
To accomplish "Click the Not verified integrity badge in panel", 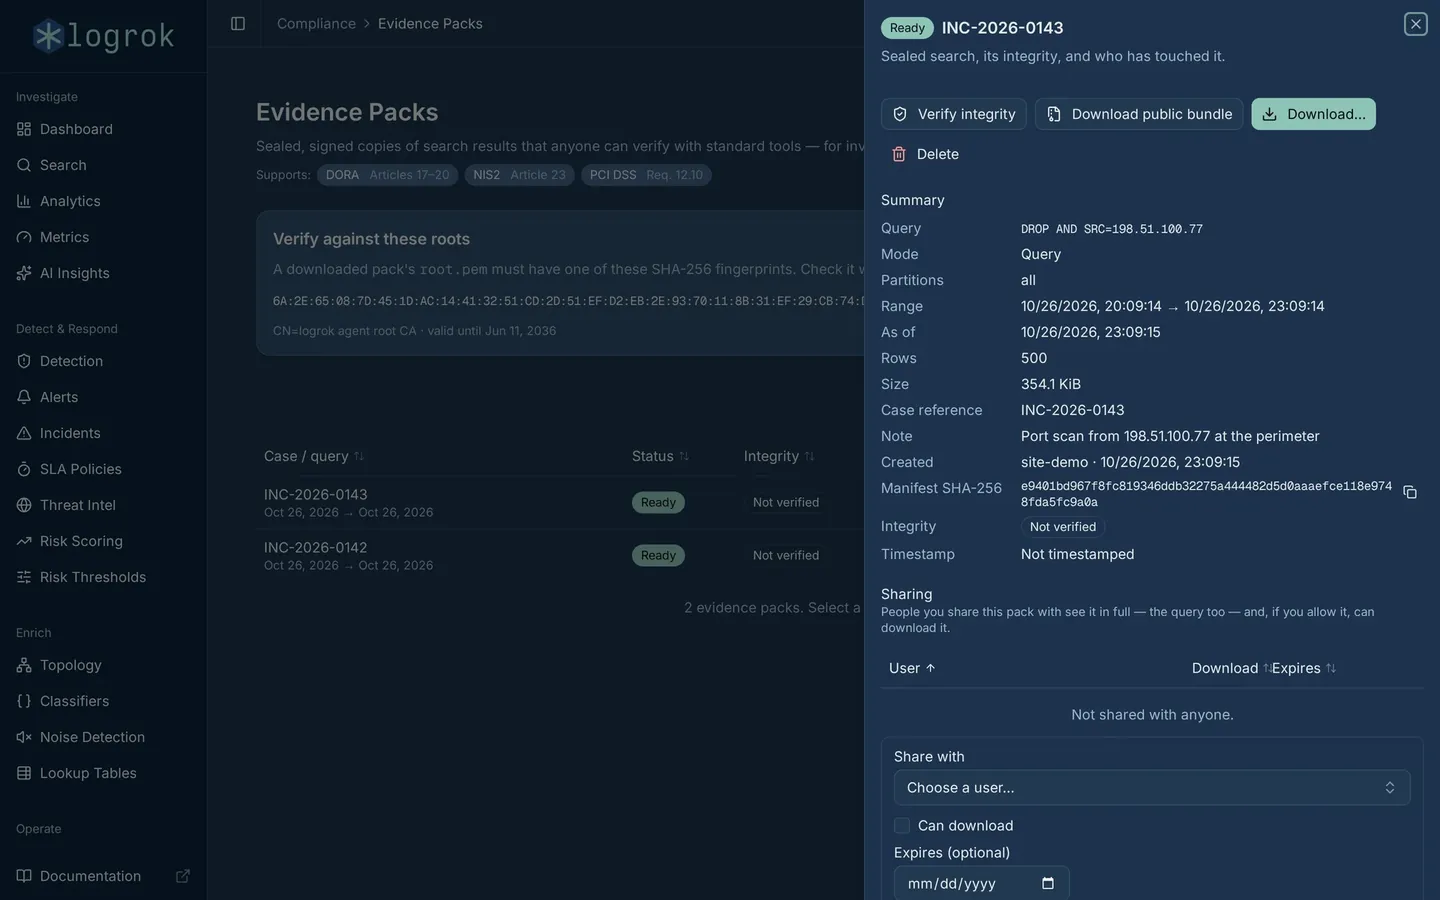I will [x=1063, y=527].
